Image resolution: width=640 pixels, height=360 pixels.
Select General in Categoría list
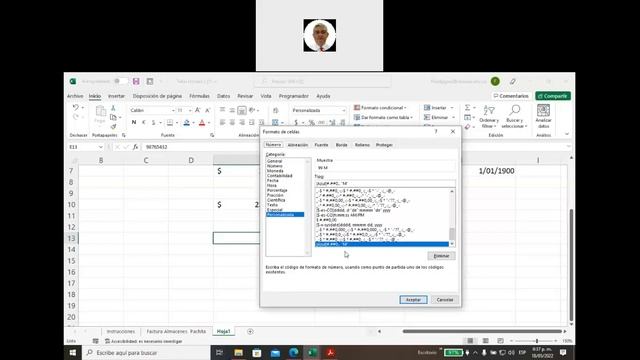pos(274,161)
